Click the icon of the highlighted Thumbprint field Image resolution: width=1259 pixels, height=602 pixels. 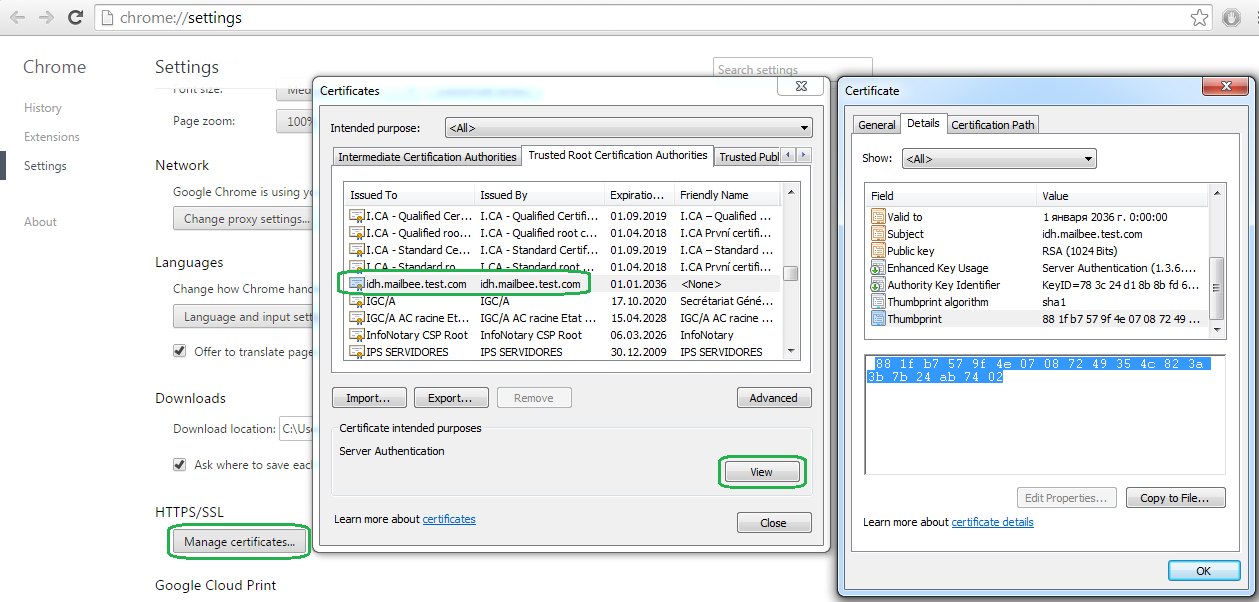click(x=878, y=319)
